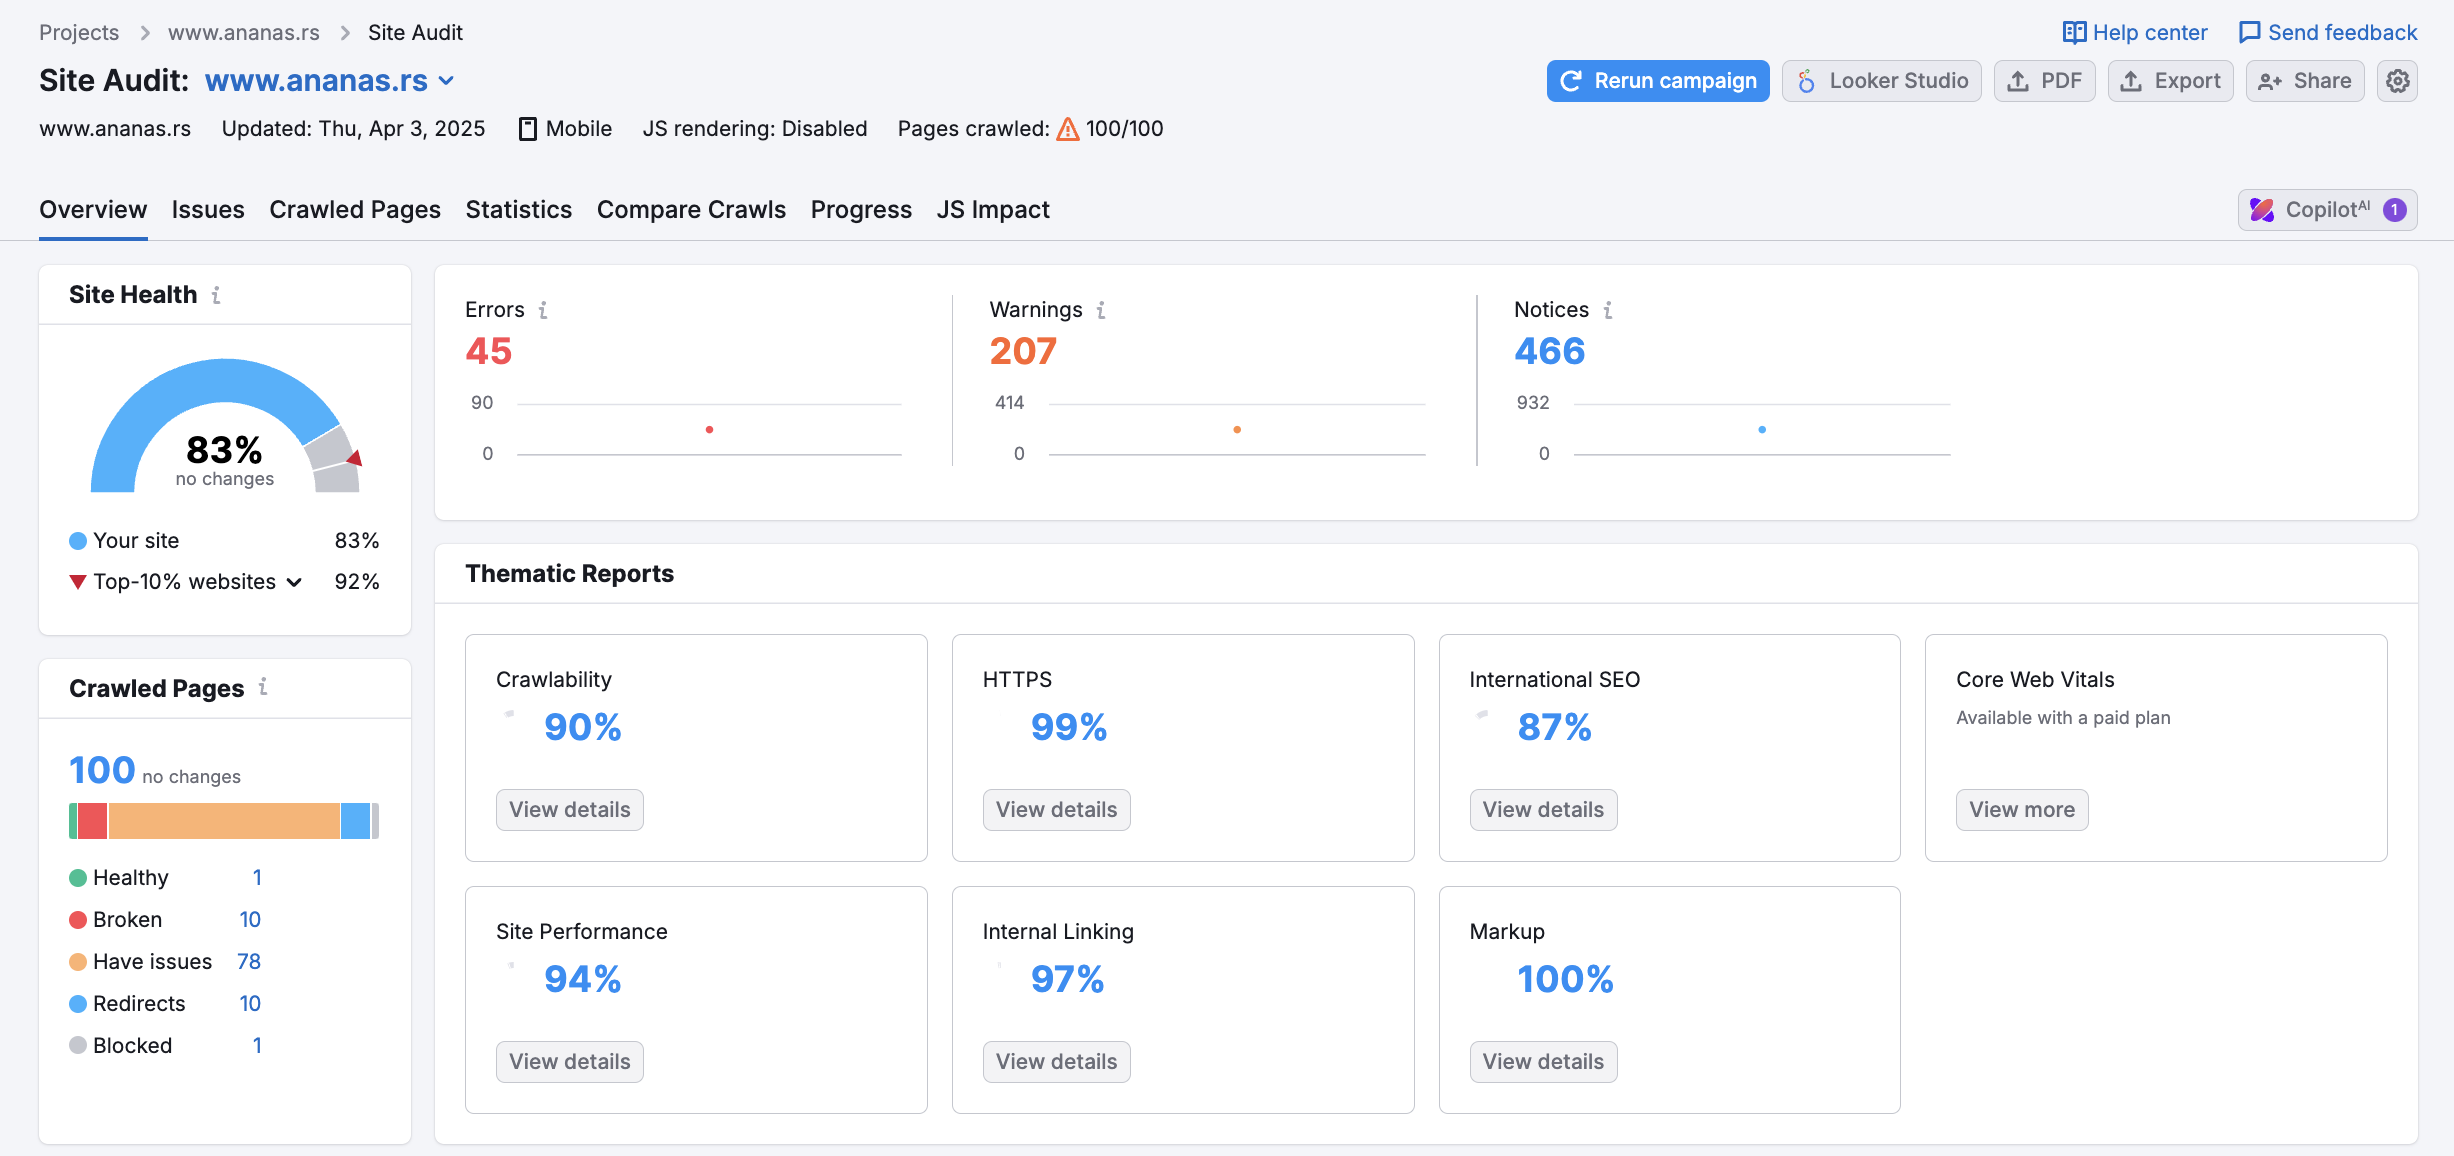Click the Crawled Pages info icon
Image resolution: width=2454 pixels, height=1156 pixels.
[263, 687]
